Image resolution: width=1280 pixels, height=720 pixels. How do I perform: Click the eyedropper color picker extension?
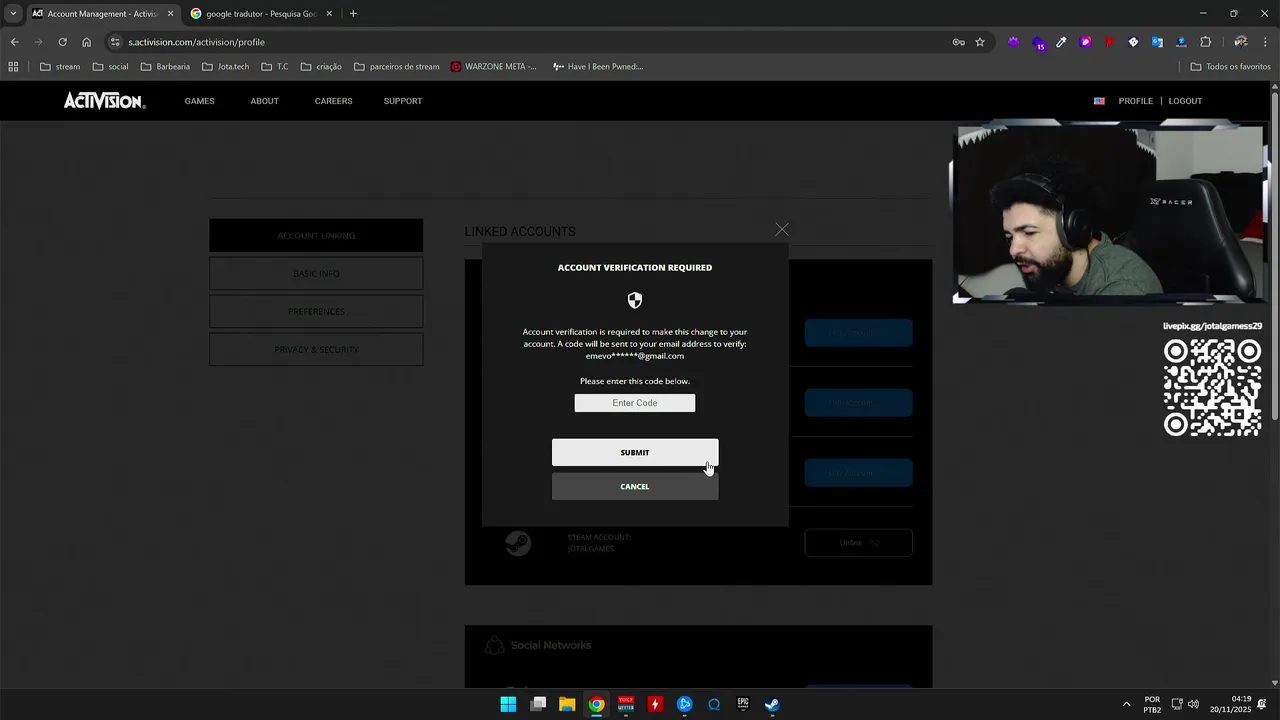pos(1061,42)
